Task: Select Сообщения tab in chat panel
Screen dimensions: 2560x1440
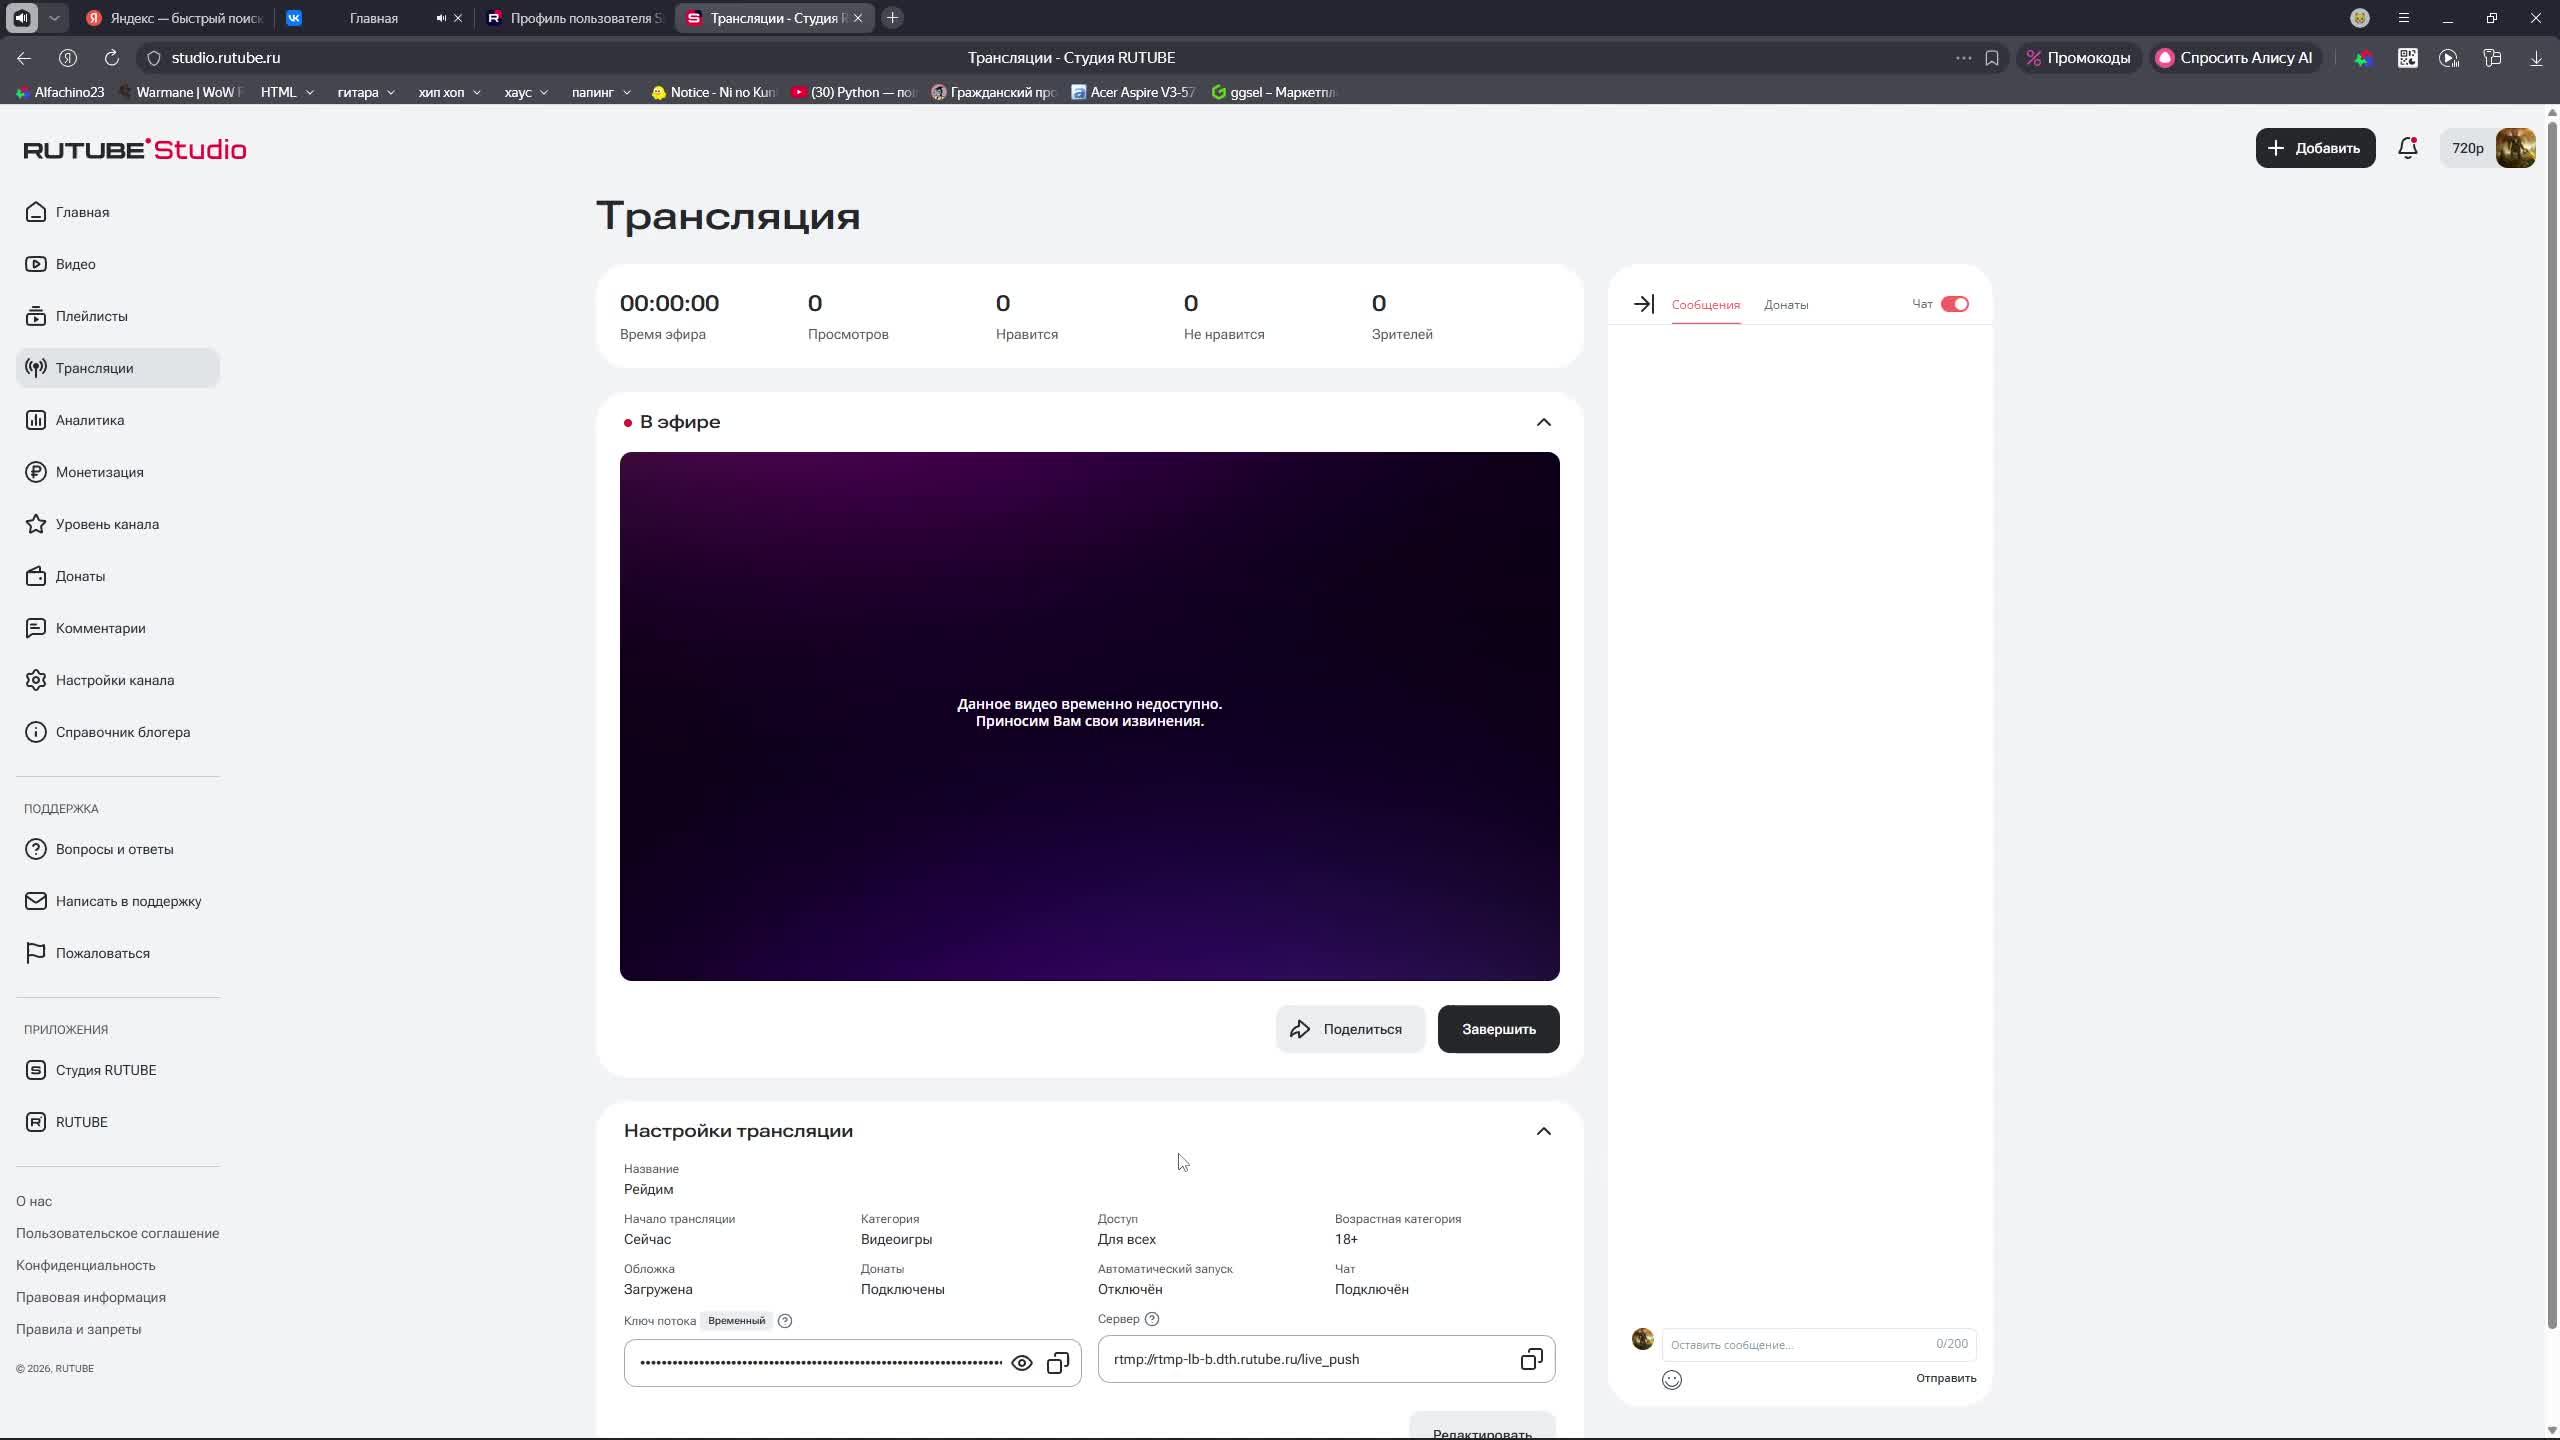Action: click(1705, 305)
